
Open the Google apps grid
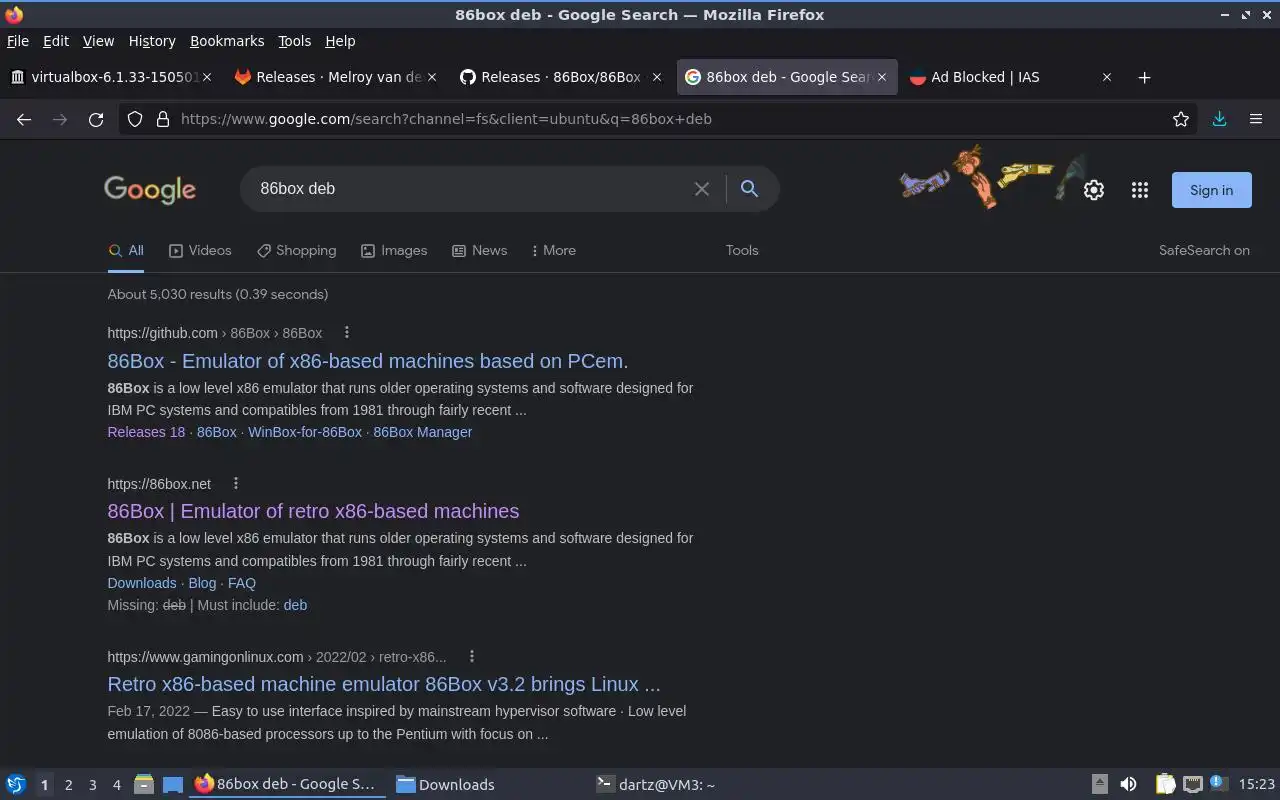1140,190
